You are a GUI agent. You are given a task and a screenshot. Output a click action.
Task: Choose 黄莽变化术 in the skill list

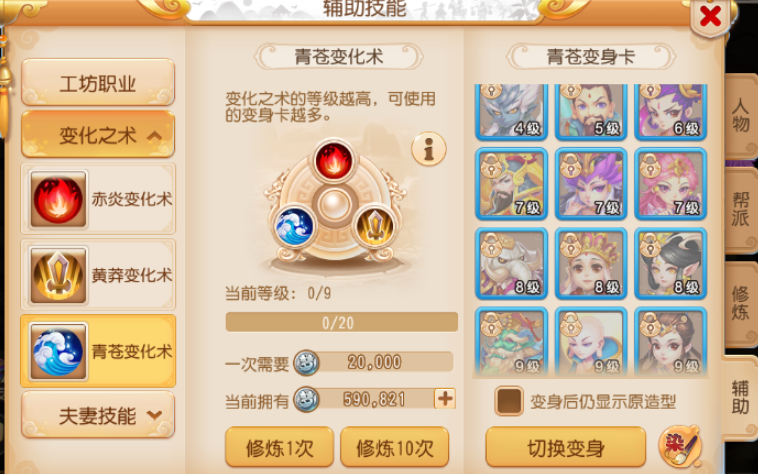click(98, 275)
